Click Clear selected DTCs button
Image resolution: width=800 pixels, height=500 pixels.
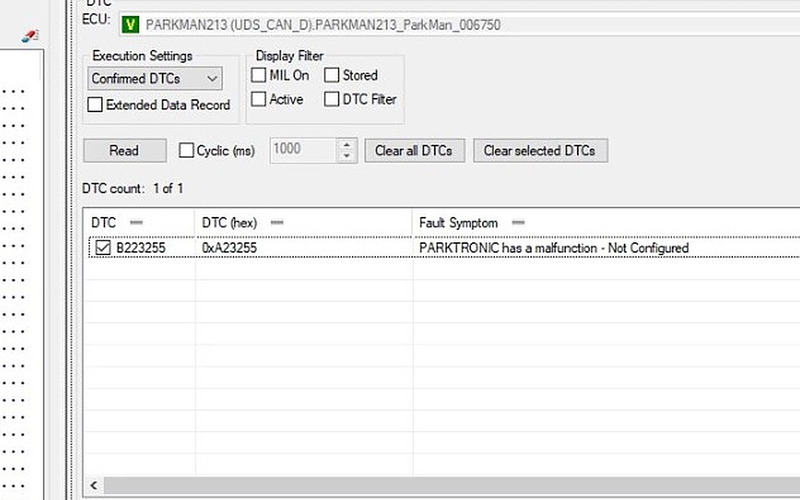tap(539, 151)
